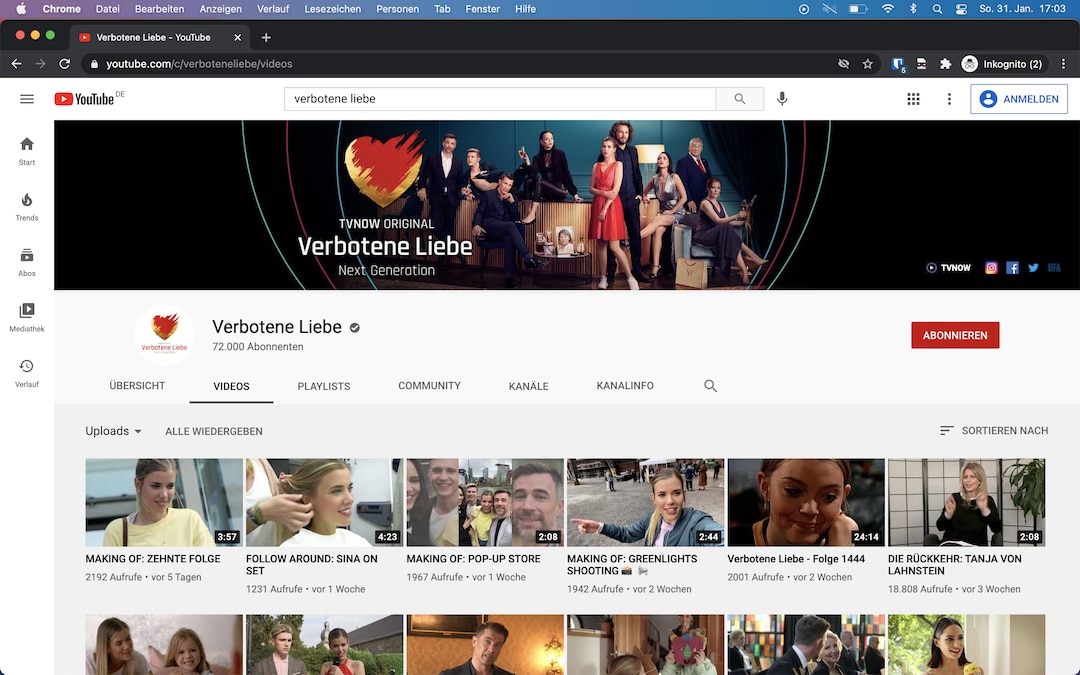Click the ABONNIEREN button
The height and width of the screenshot is (675, 1080).
pyautogui.click(x=955, y=335)
